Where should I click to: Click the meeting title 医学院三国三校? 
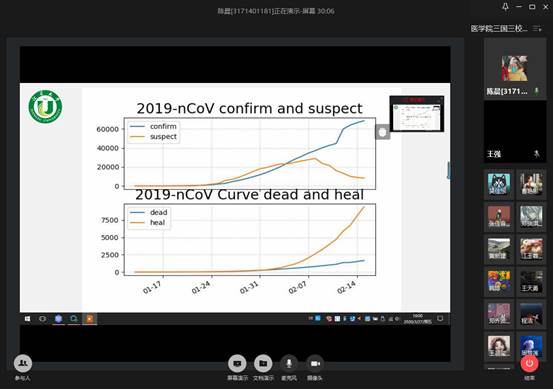[x=499, y=29]
